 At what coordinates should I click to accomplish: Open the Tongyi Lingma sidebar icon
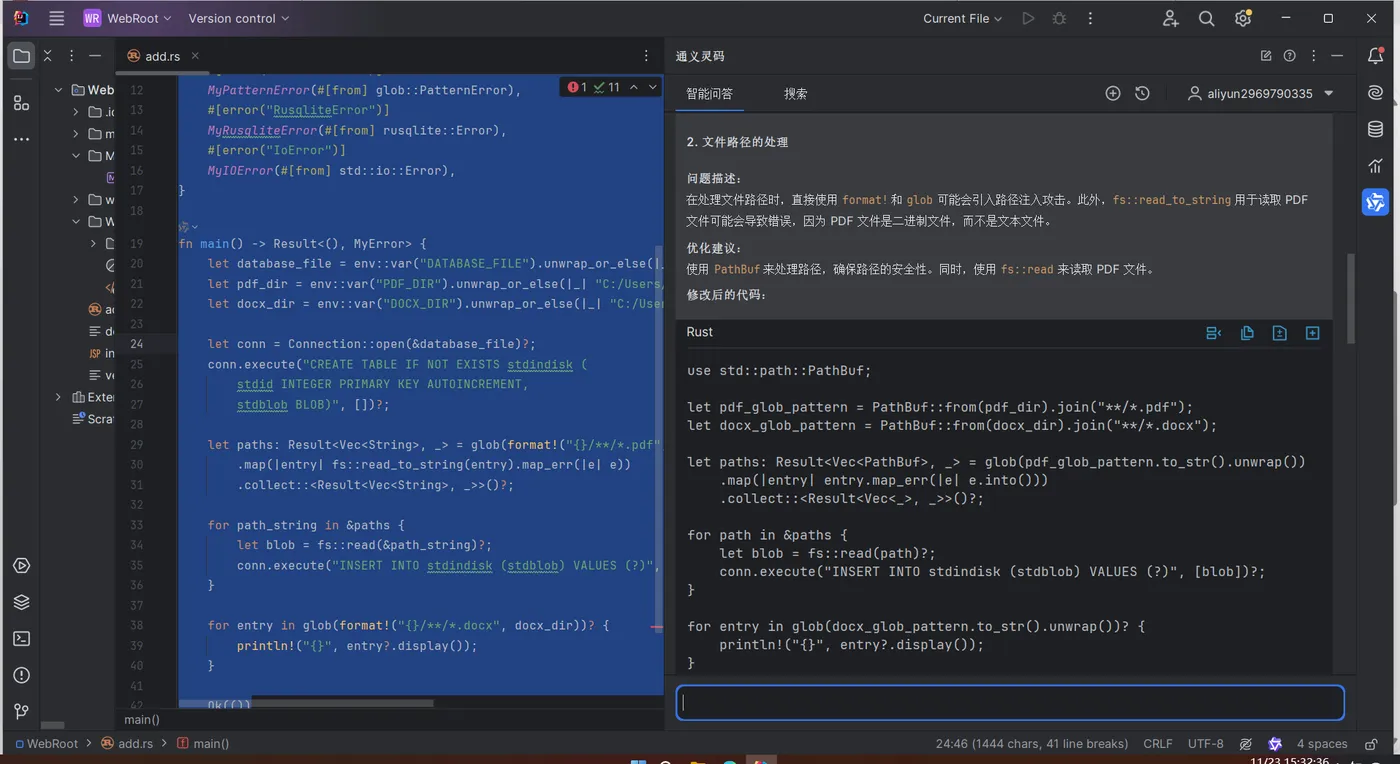point(1376,202)
